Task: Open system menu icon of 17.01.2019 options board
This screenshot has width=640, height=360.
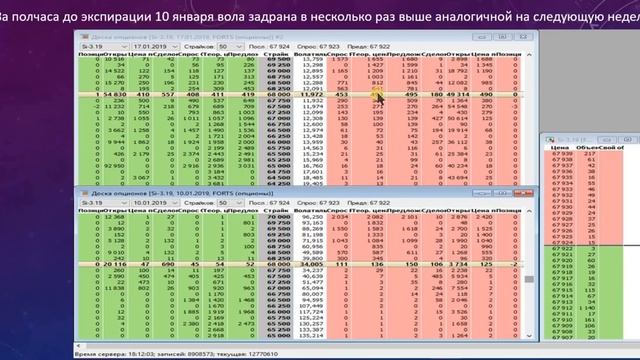Action: 85,37
